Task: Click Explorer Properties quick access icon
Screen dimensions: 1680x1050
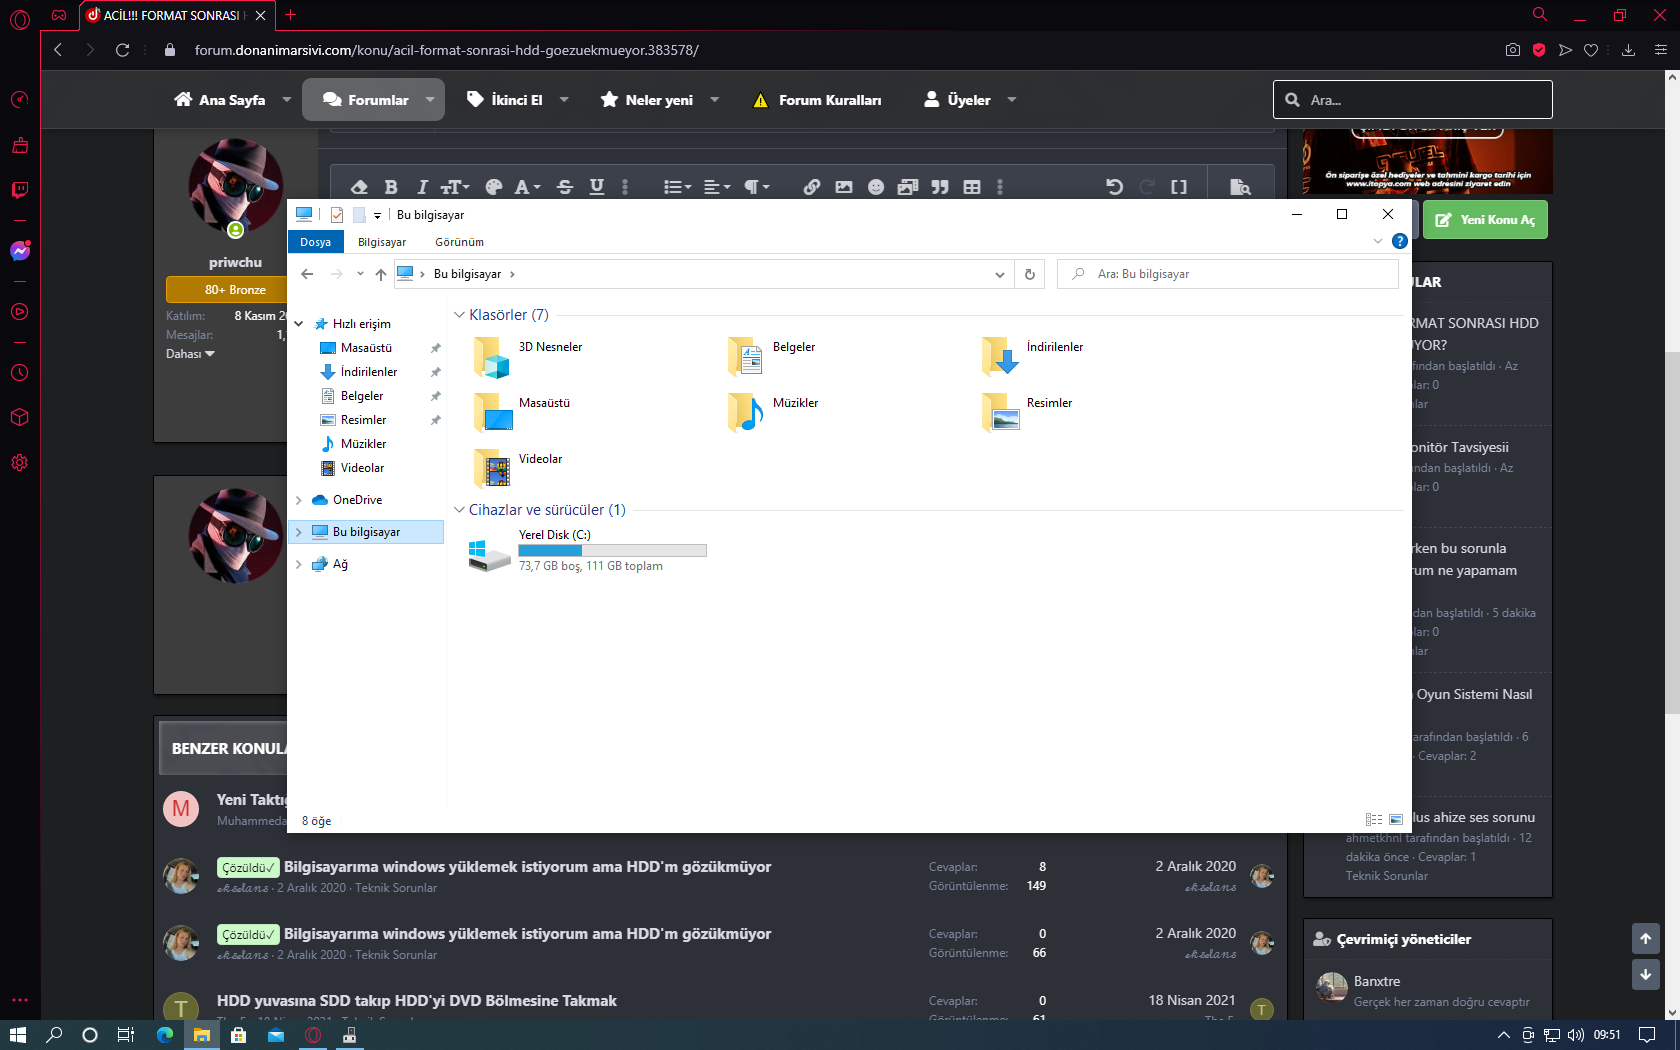Action: pos(337,215)
